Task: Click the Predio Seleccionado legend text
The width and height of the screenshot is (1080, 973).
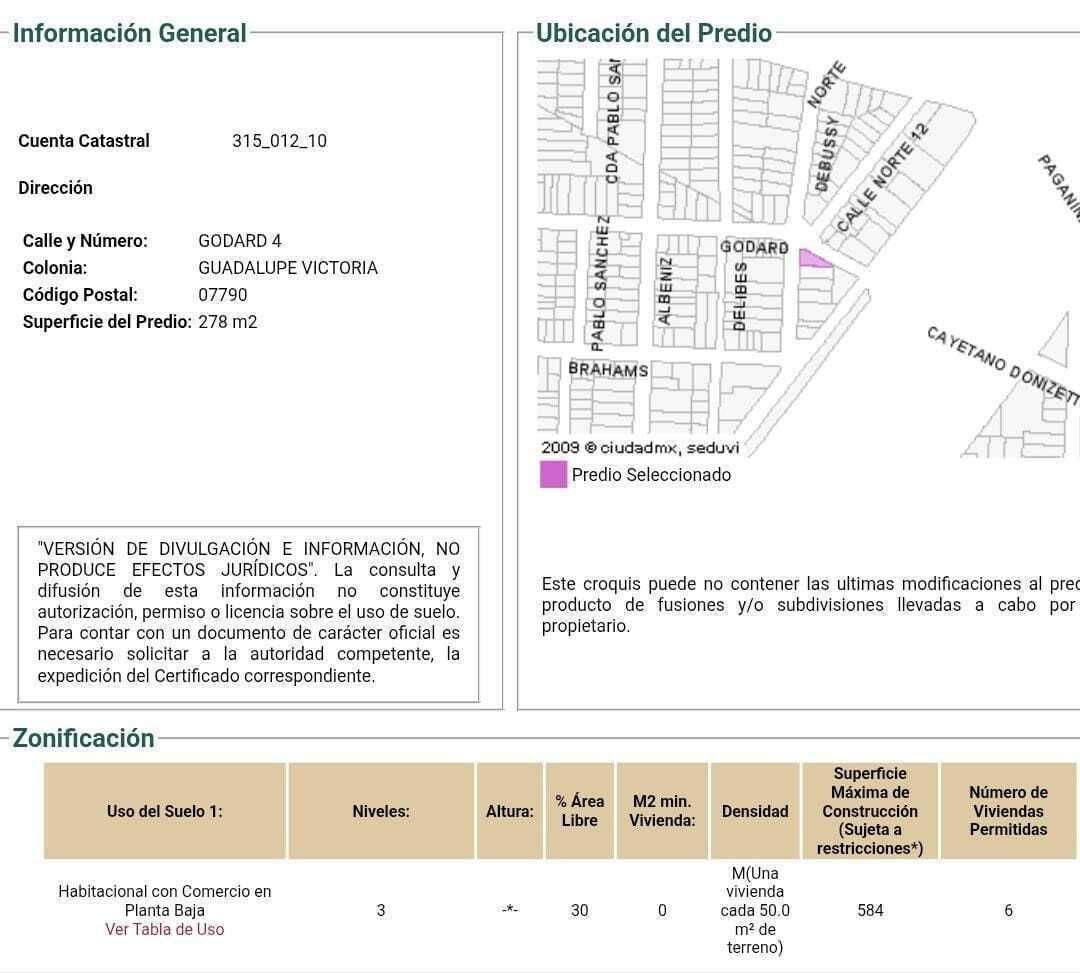Action: pyautogui.click(x=652, y=474)
